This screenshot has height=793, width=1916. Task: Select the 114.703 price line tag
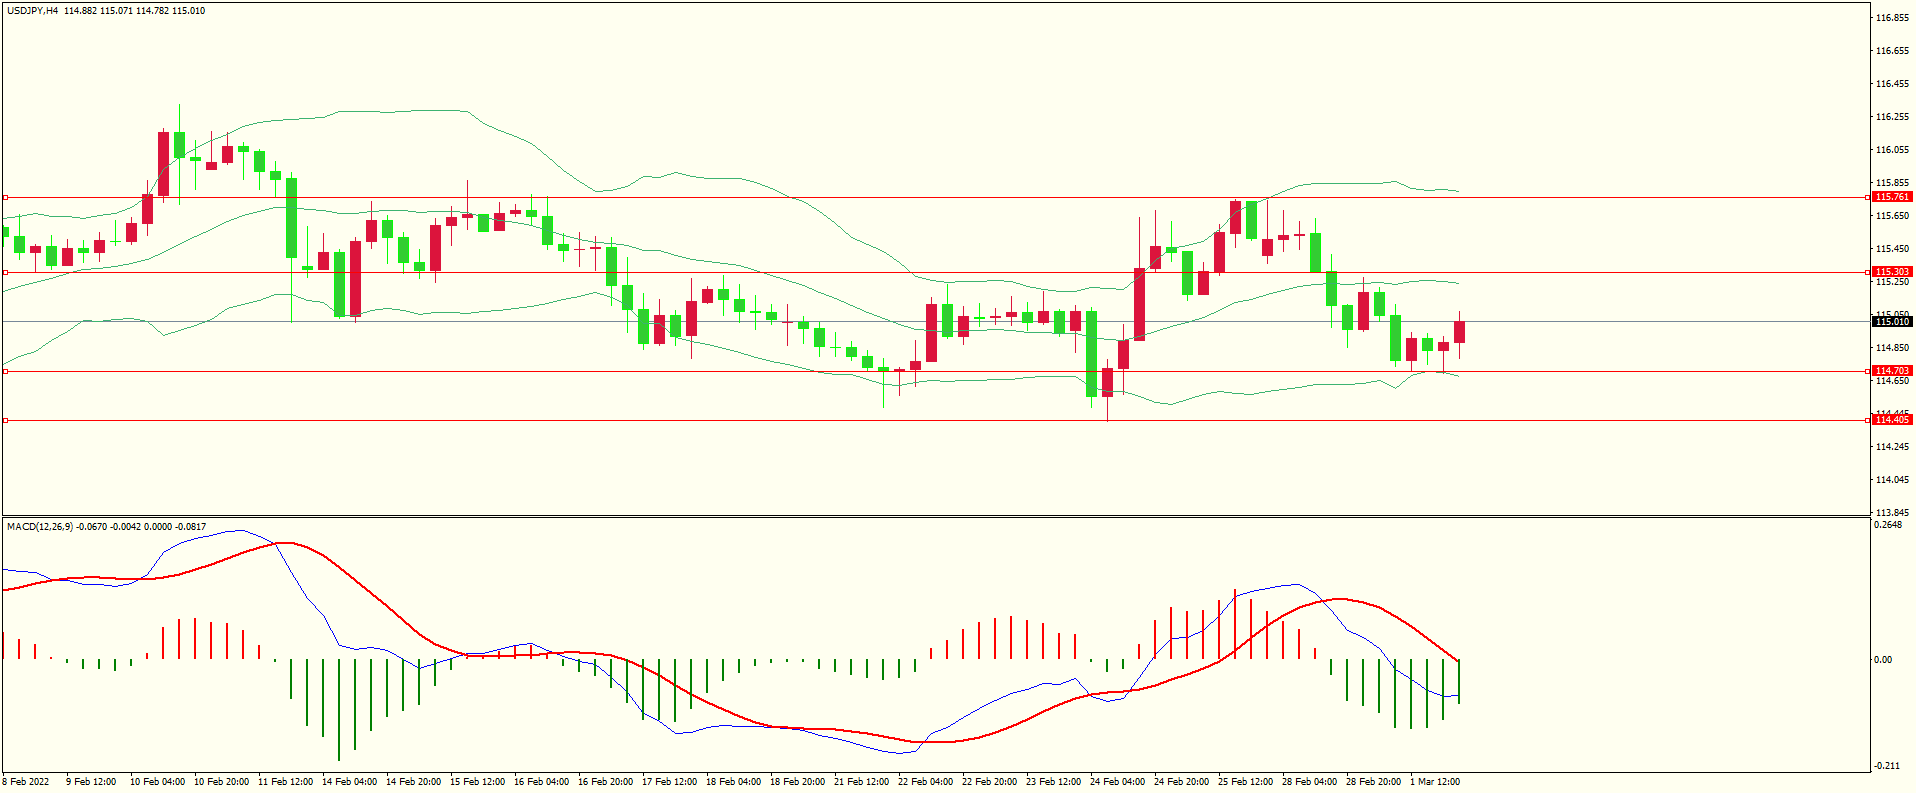[1892, 371]
